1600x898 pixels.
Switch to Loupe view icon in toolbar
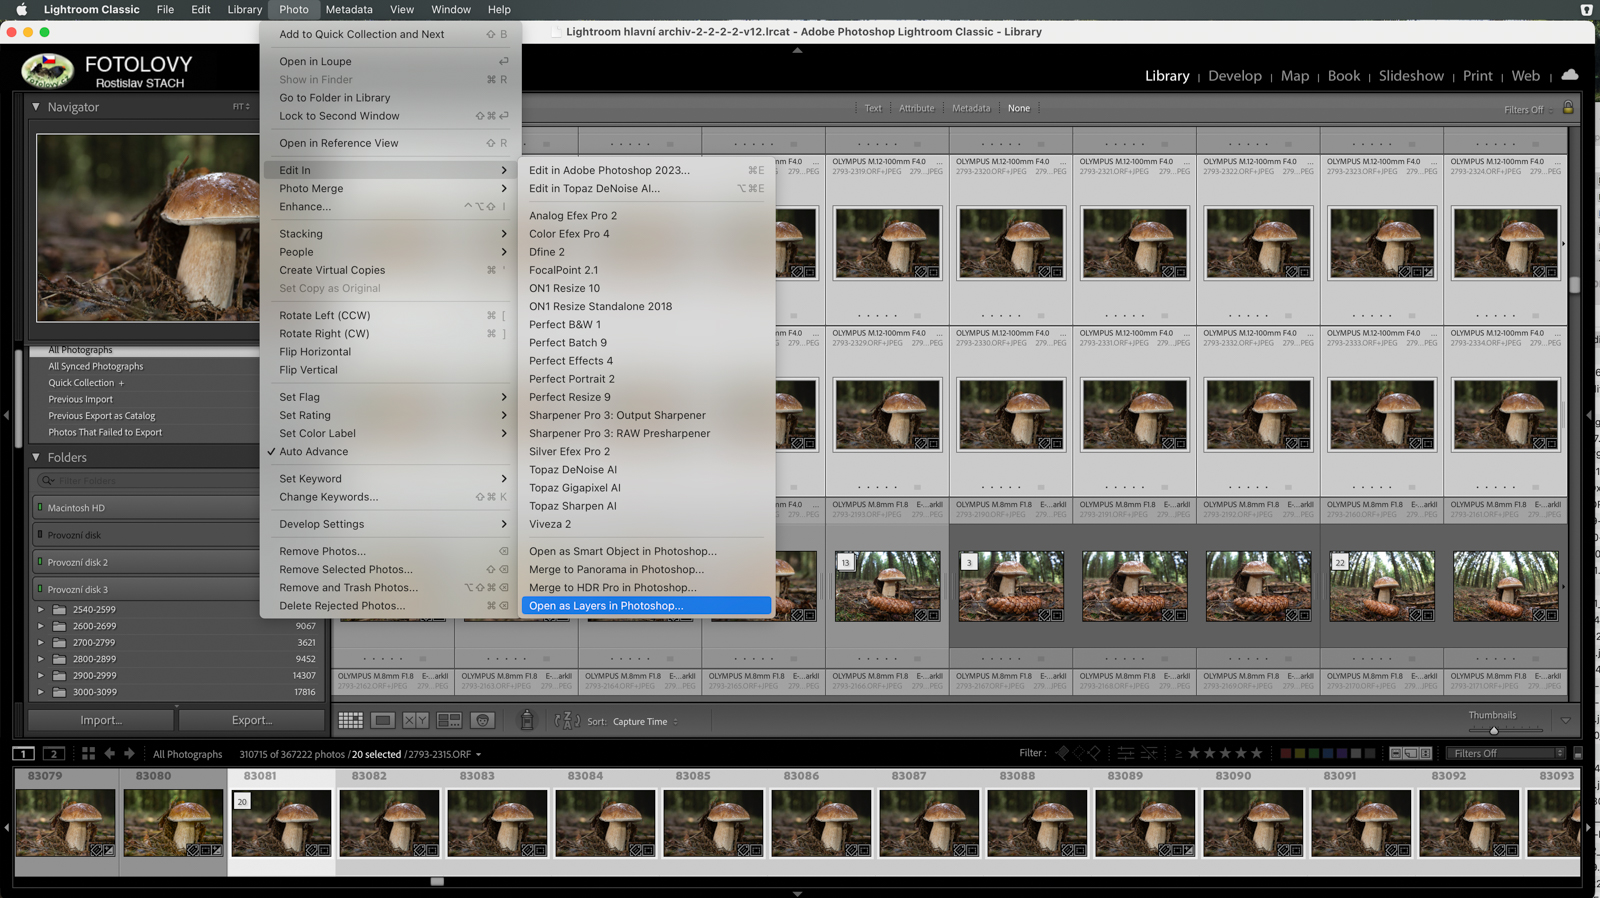click(x=383, y=720)
